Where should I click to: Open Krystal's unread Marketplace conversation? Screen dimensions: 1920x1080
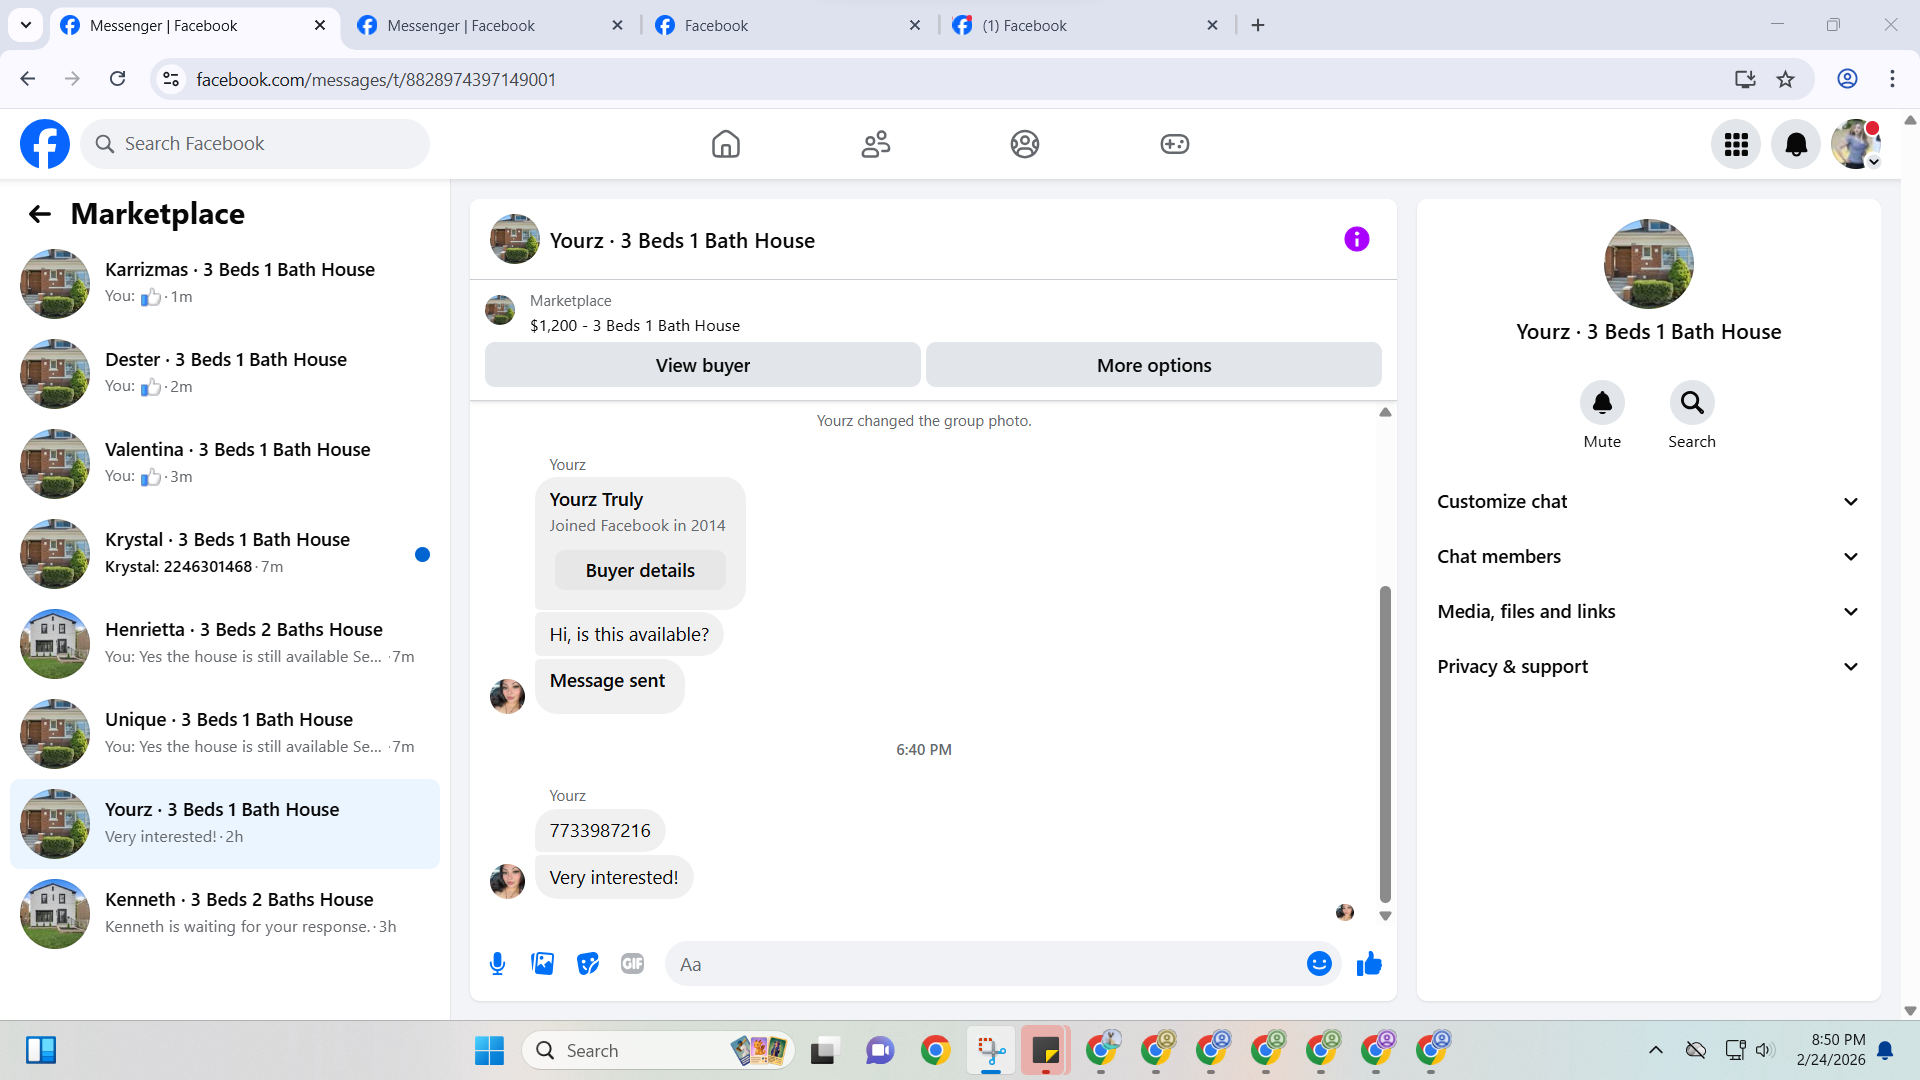226,553
